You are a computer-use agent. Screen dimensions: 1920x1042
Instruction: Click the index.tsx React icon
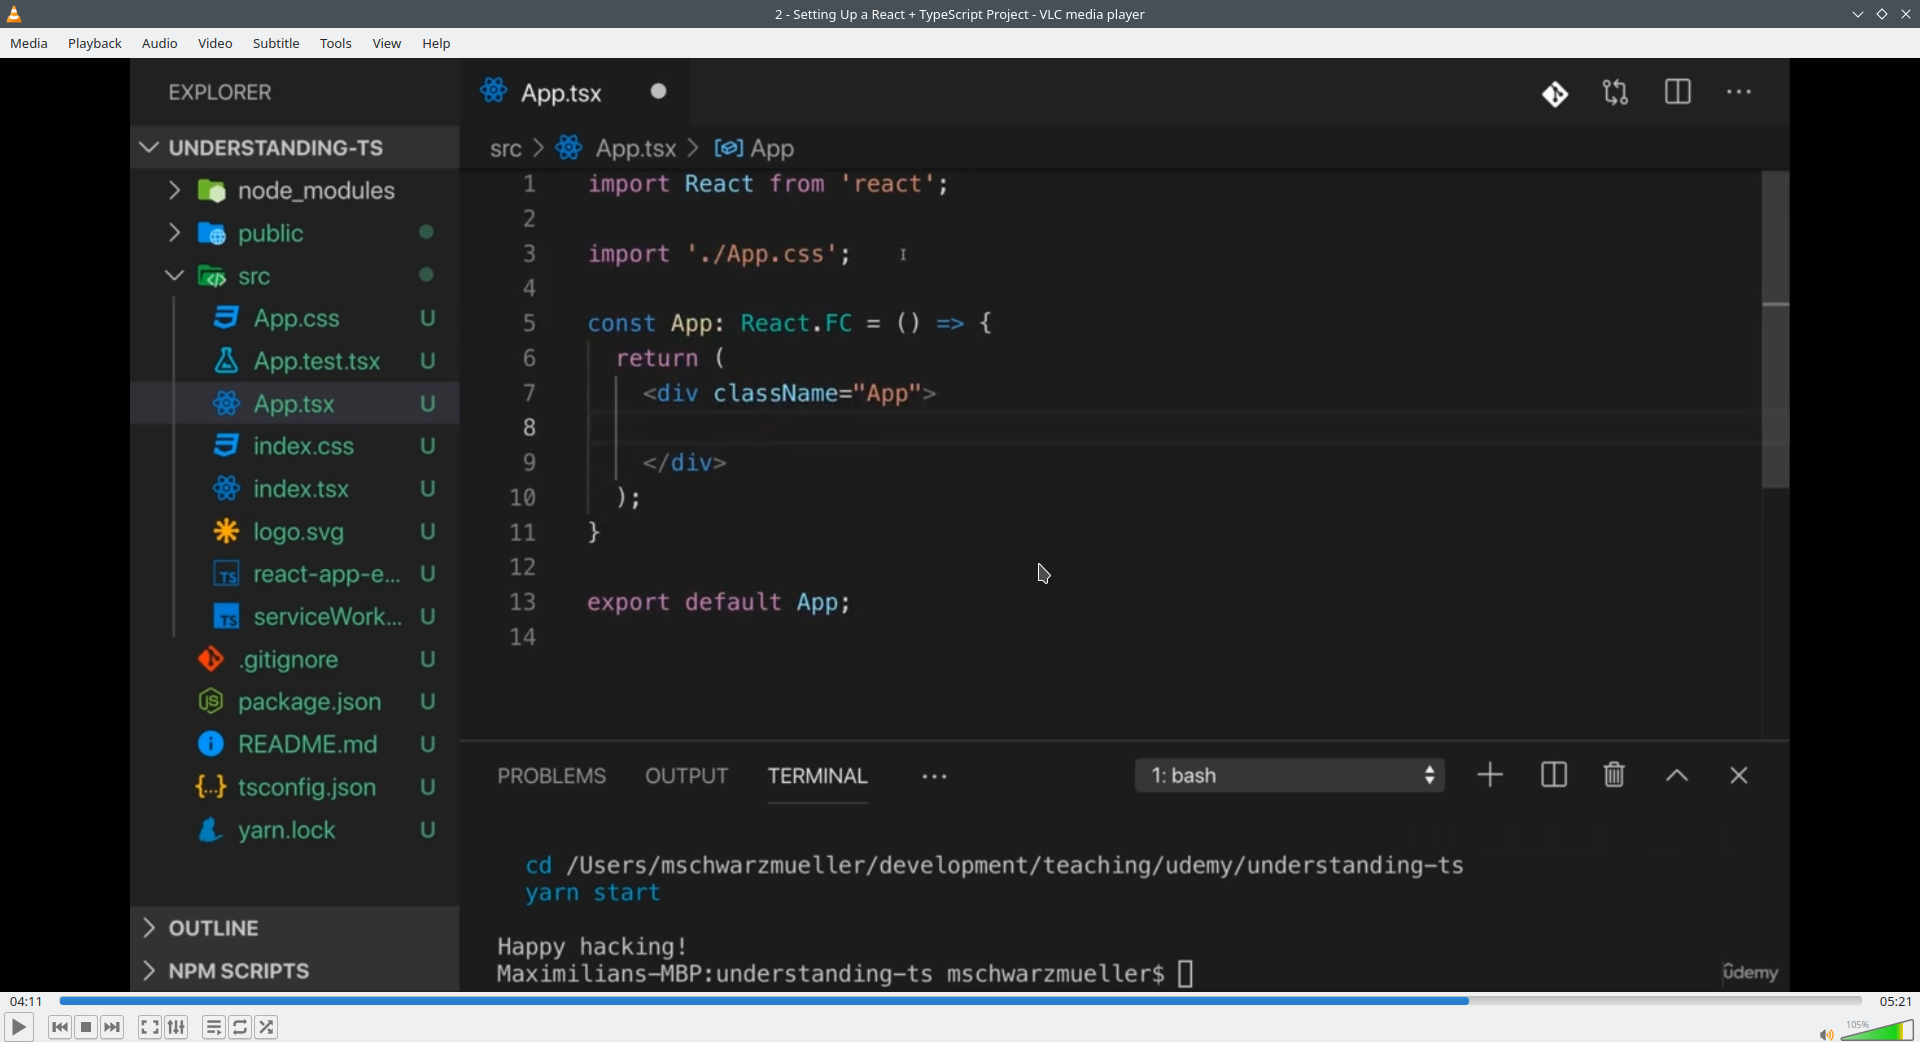[x=227, y=488]
